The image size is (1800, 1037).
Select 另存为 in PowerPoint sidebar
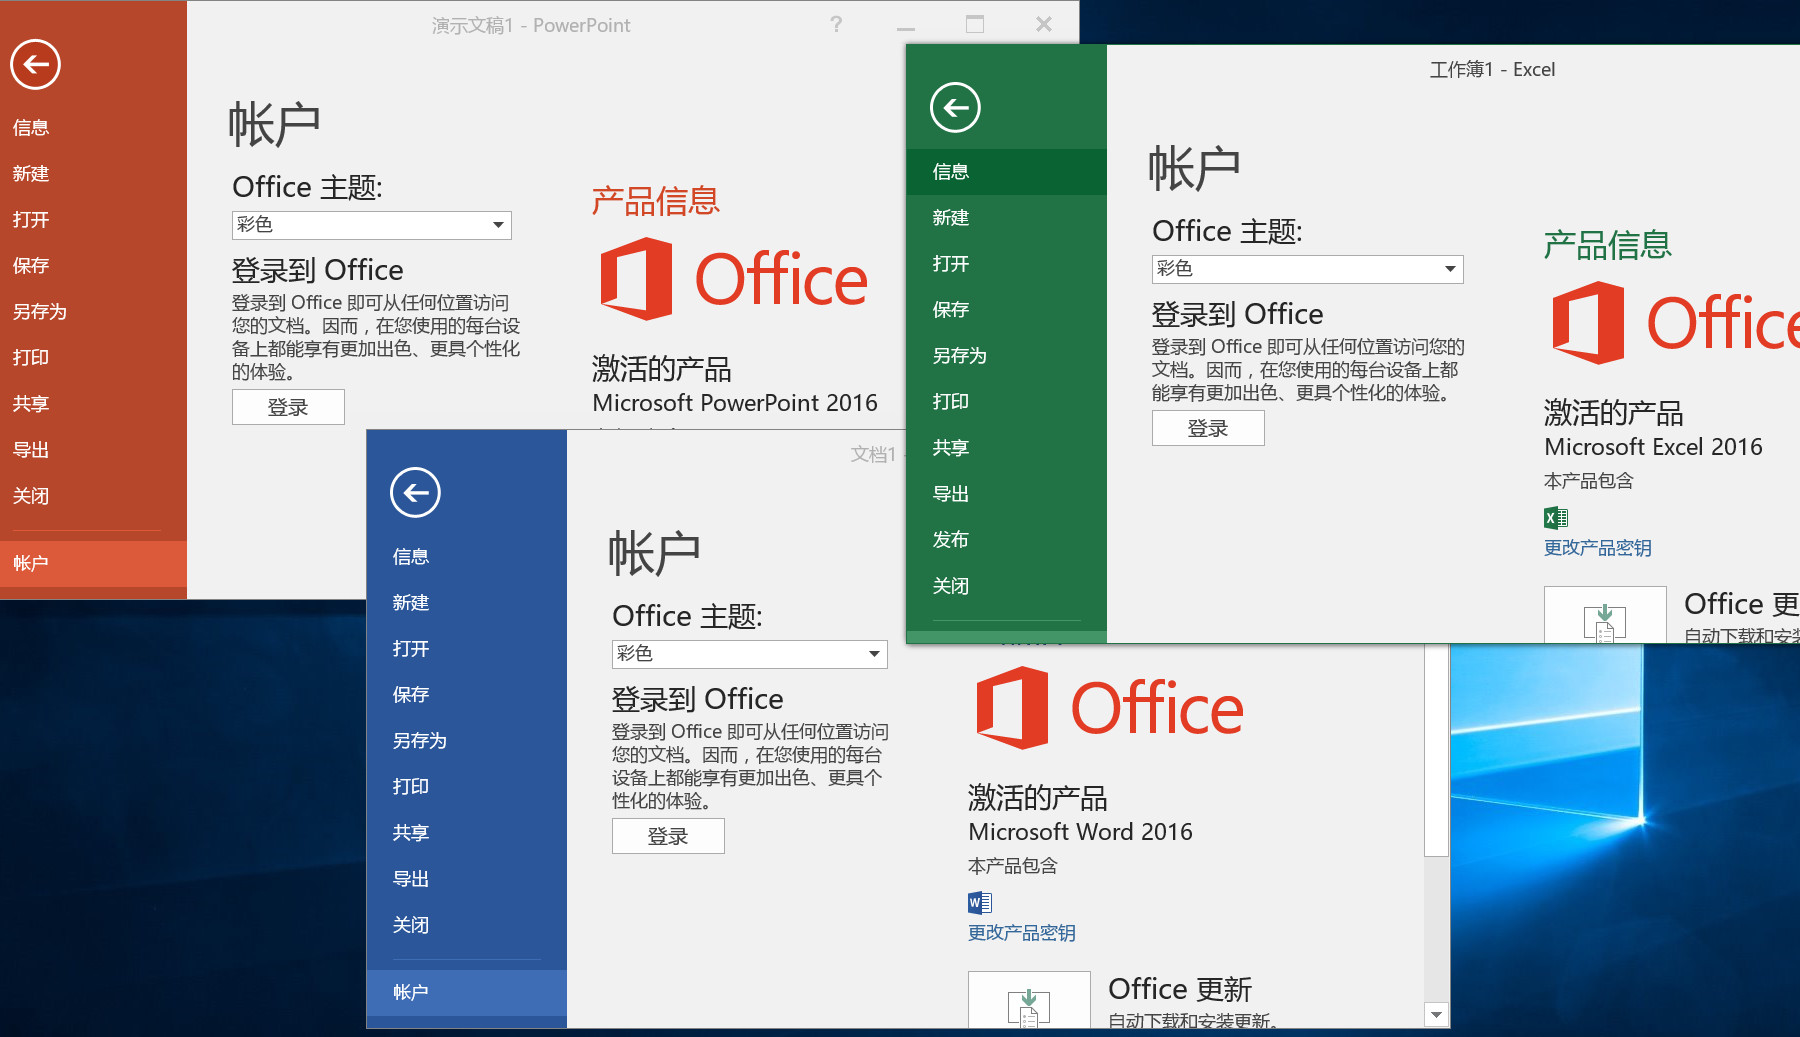click(x=93, y=311)
